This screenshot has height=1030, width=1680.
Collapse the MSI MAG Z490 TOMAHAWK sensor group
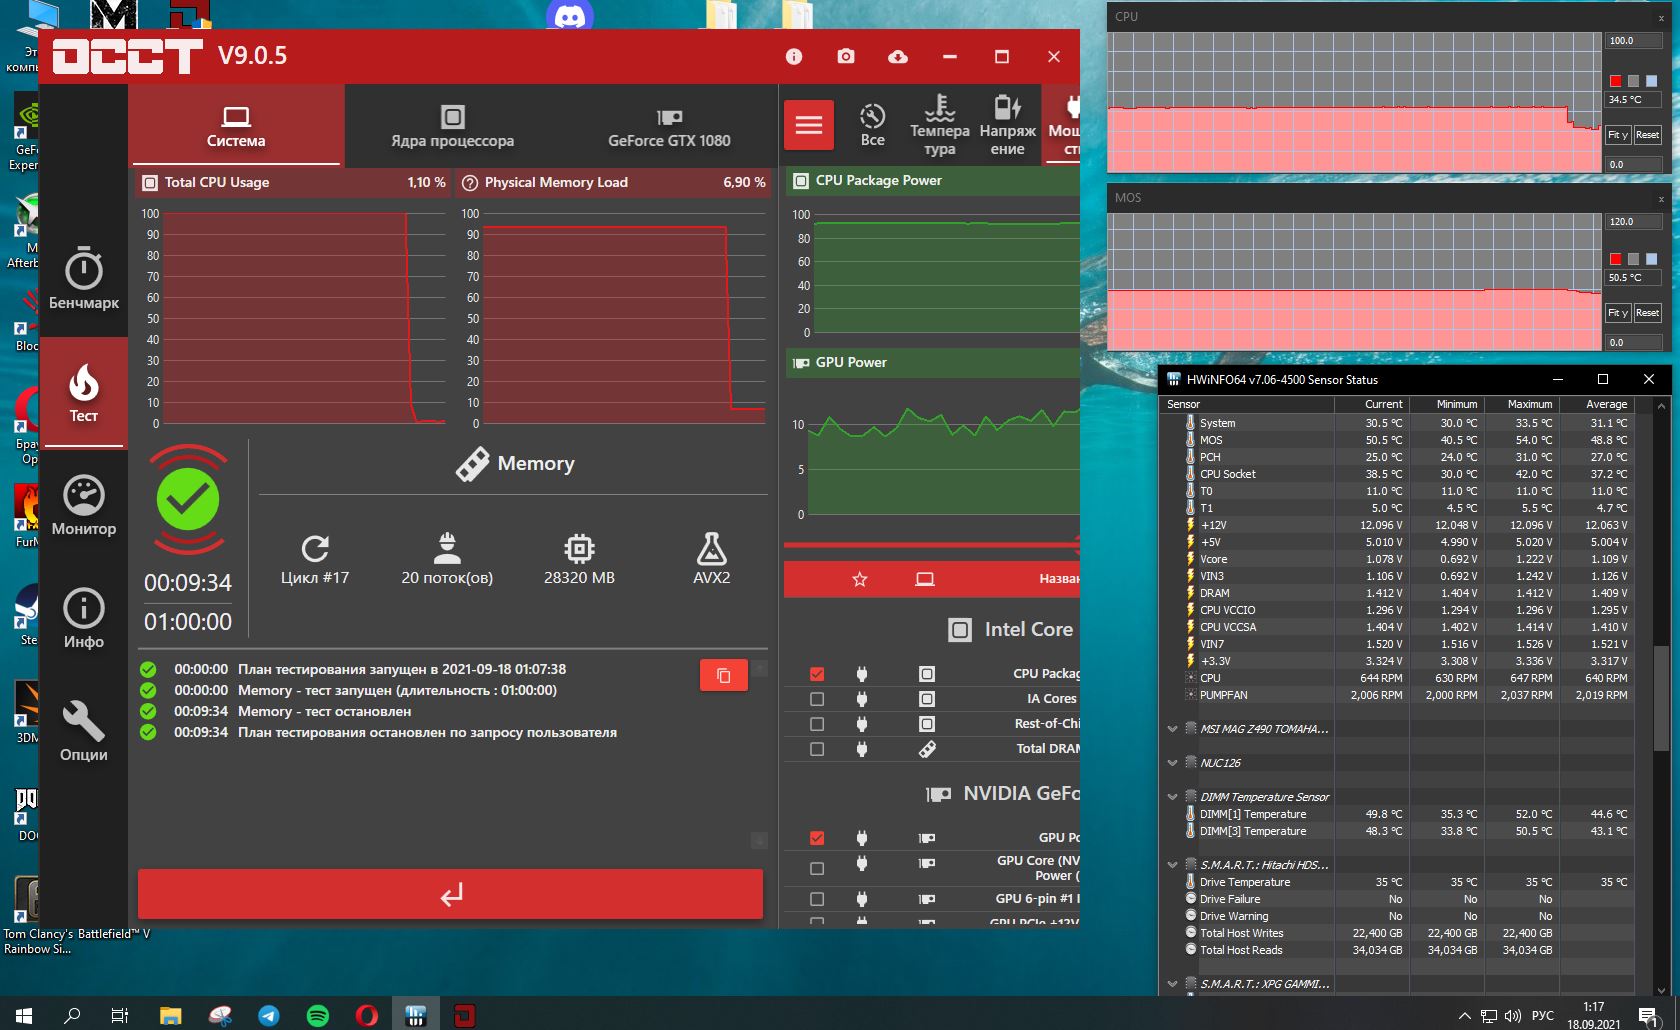click(1172, 729)
